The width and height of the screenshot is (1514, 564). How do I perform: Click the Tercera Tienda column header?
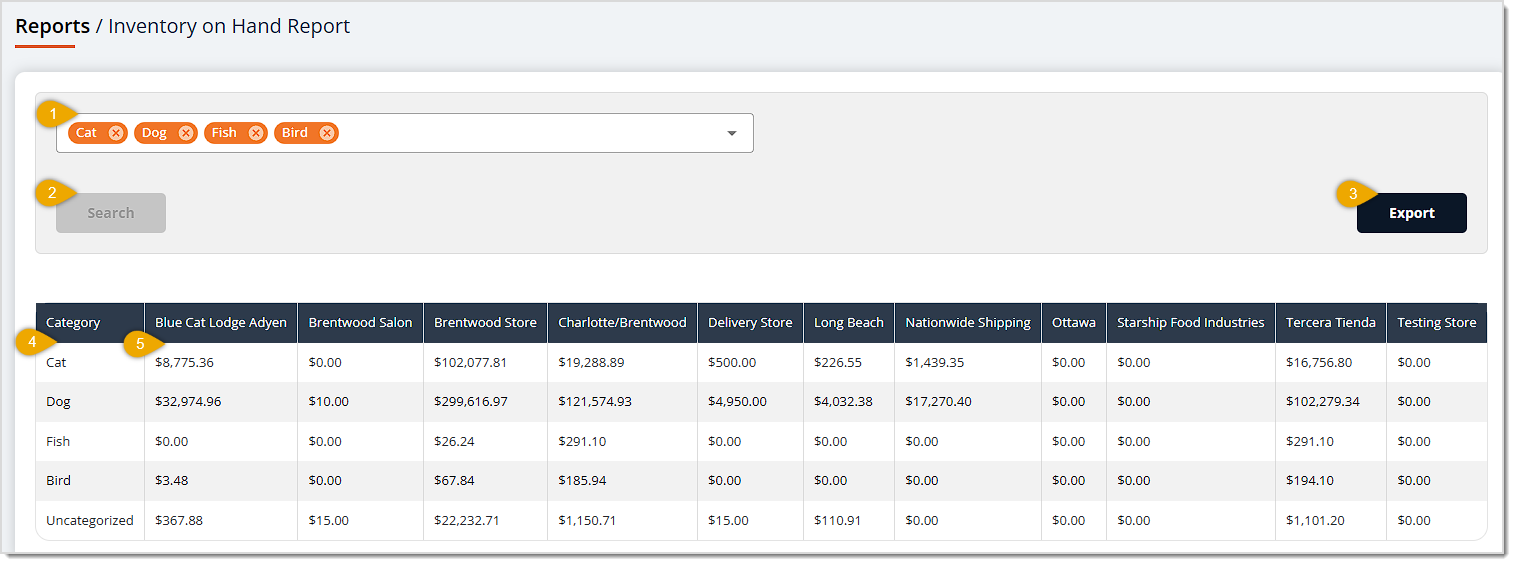[1331, 323]
